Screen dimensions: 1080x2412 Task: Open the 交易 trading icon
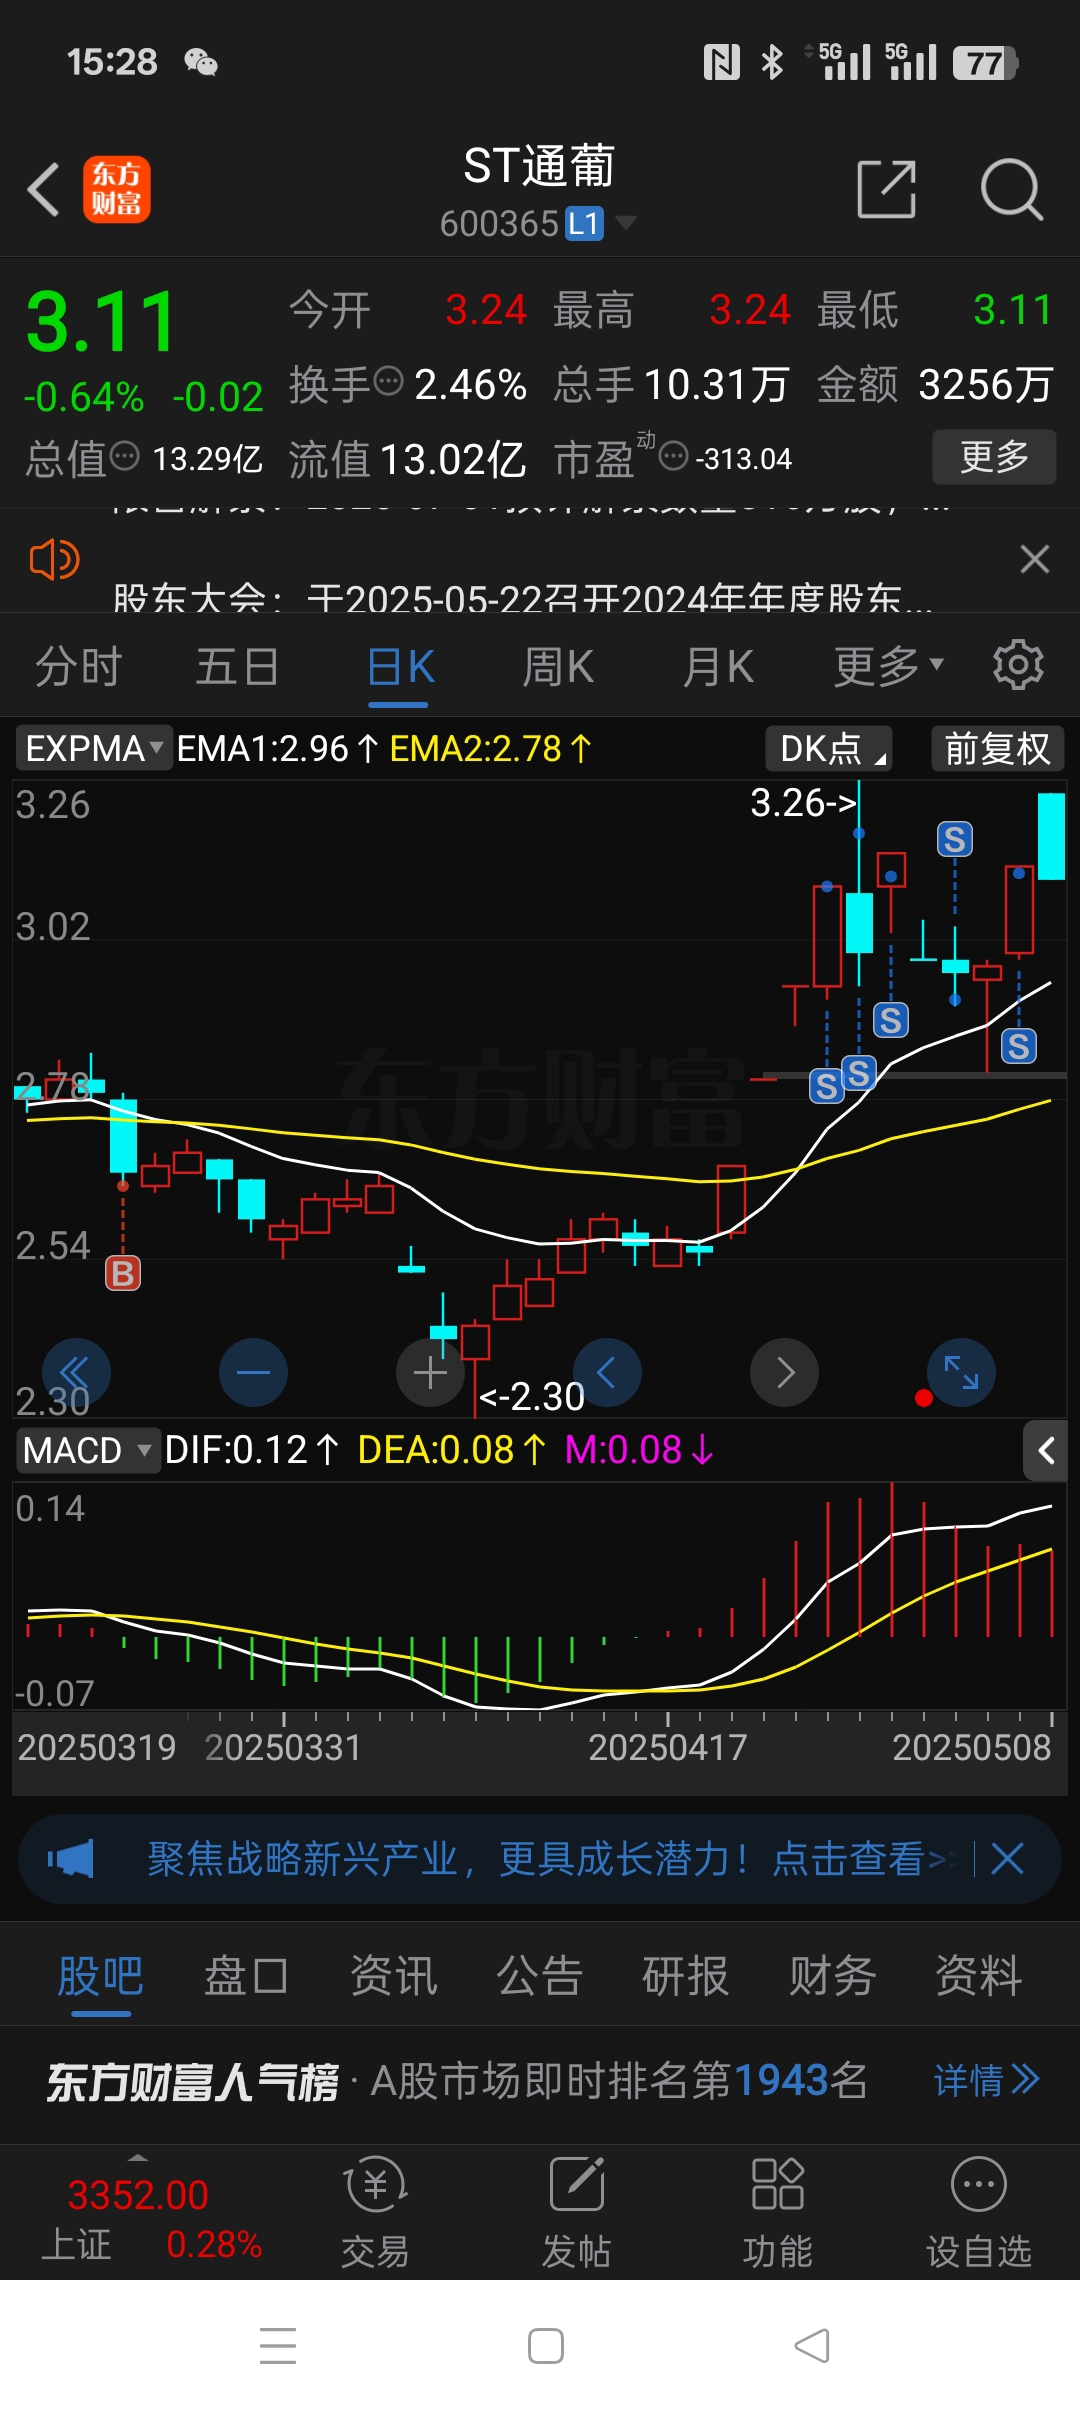coord(376,2213)
